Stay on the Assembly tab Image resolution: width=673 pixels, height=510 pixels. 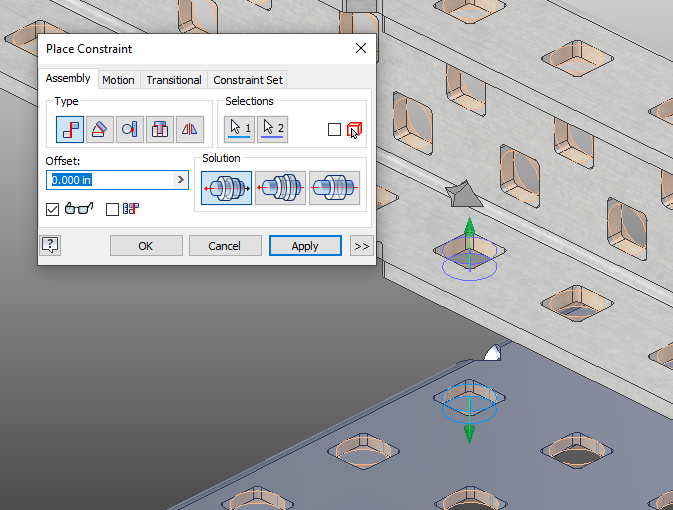click(68, 79)
